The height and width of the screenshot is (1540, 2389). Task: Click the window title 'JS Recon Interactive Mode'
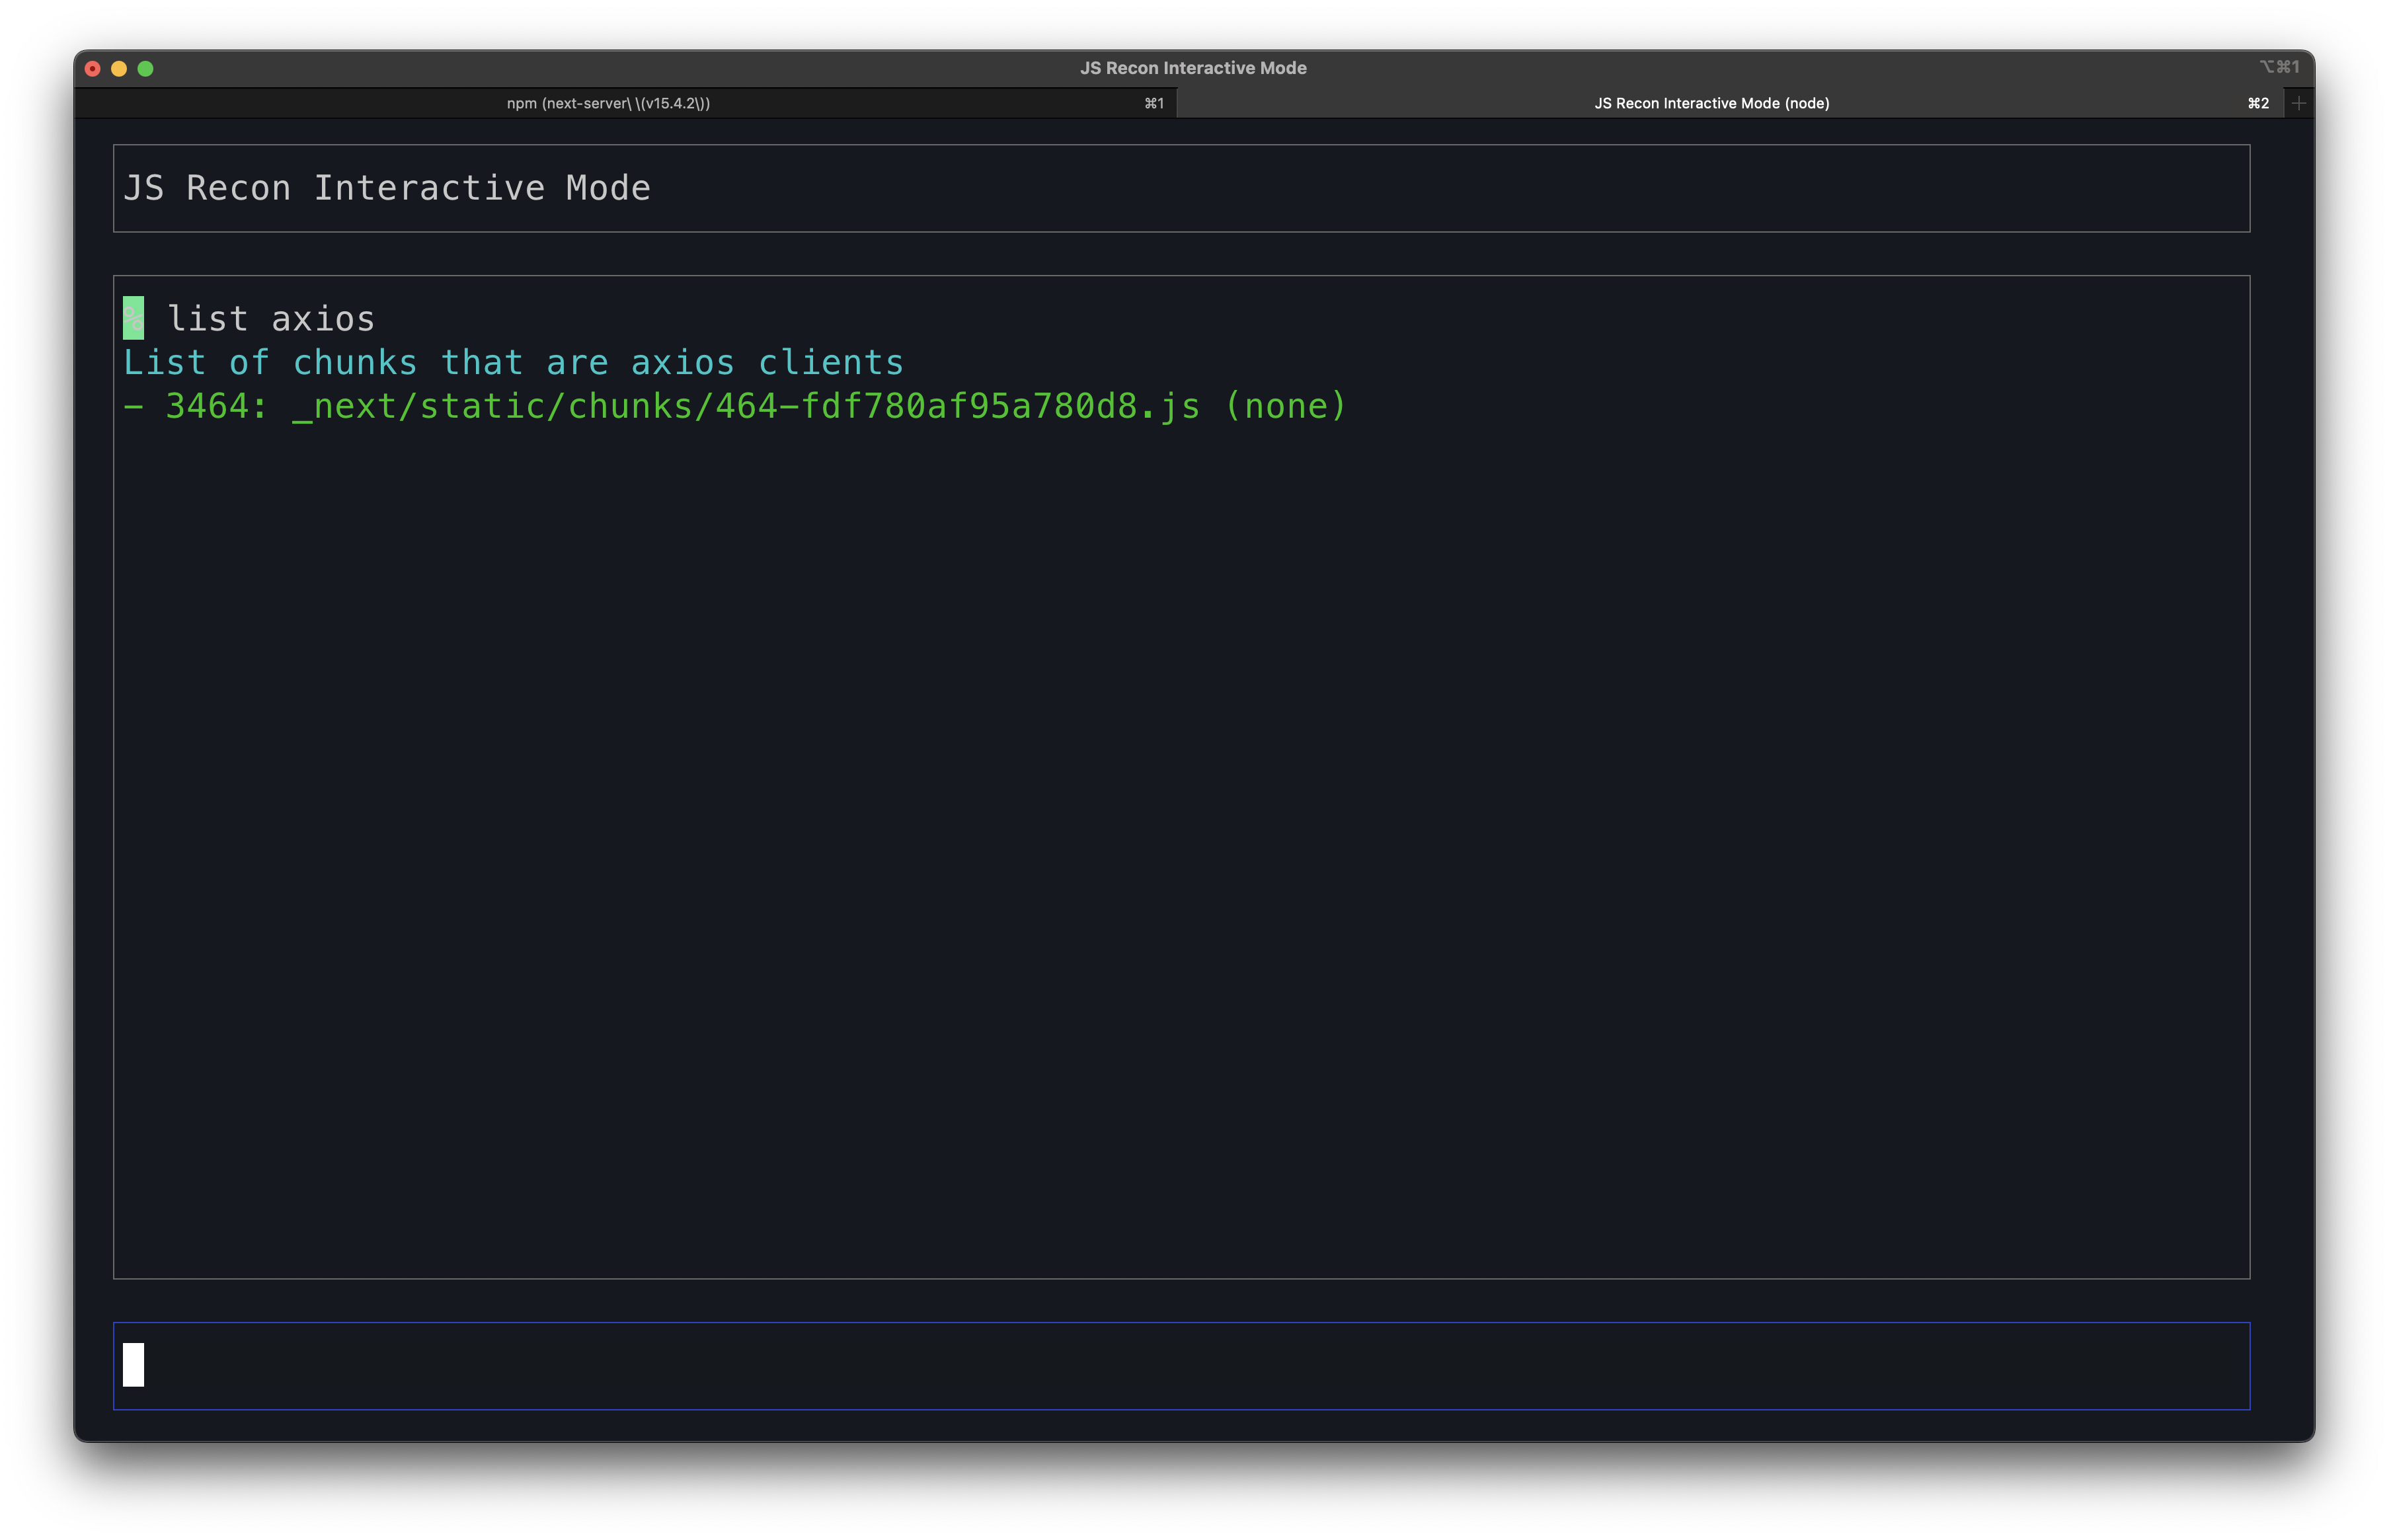point(1194,68)
